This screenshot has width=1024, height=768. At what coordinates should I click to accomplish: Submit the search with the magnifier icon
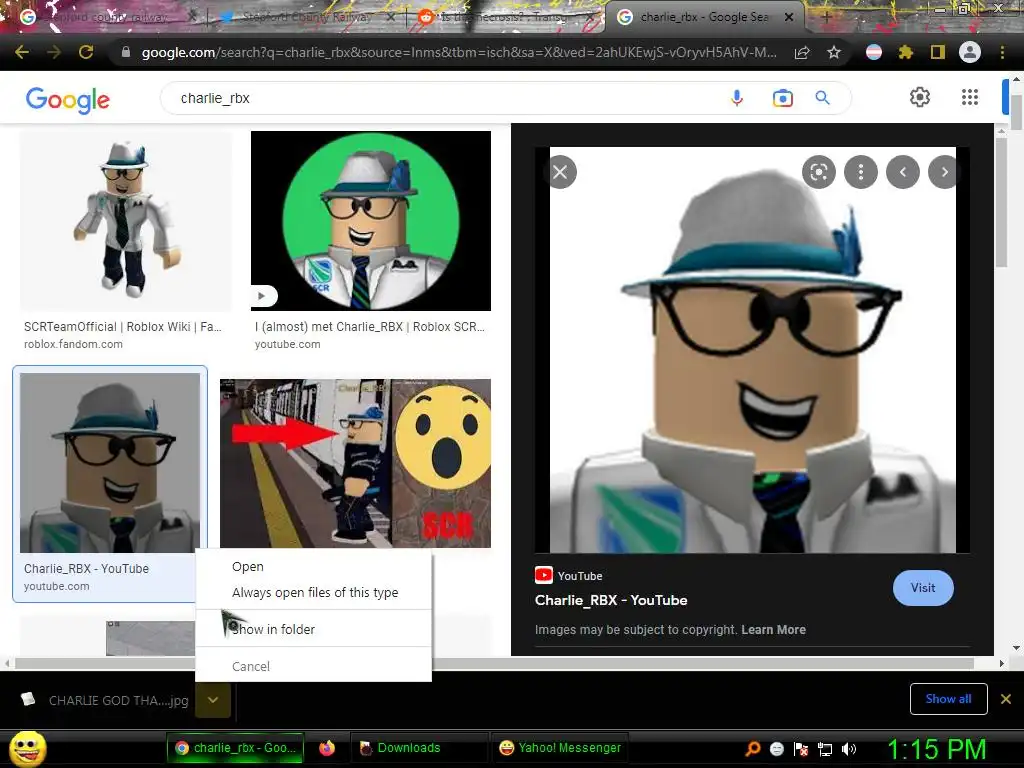(822, 98)
